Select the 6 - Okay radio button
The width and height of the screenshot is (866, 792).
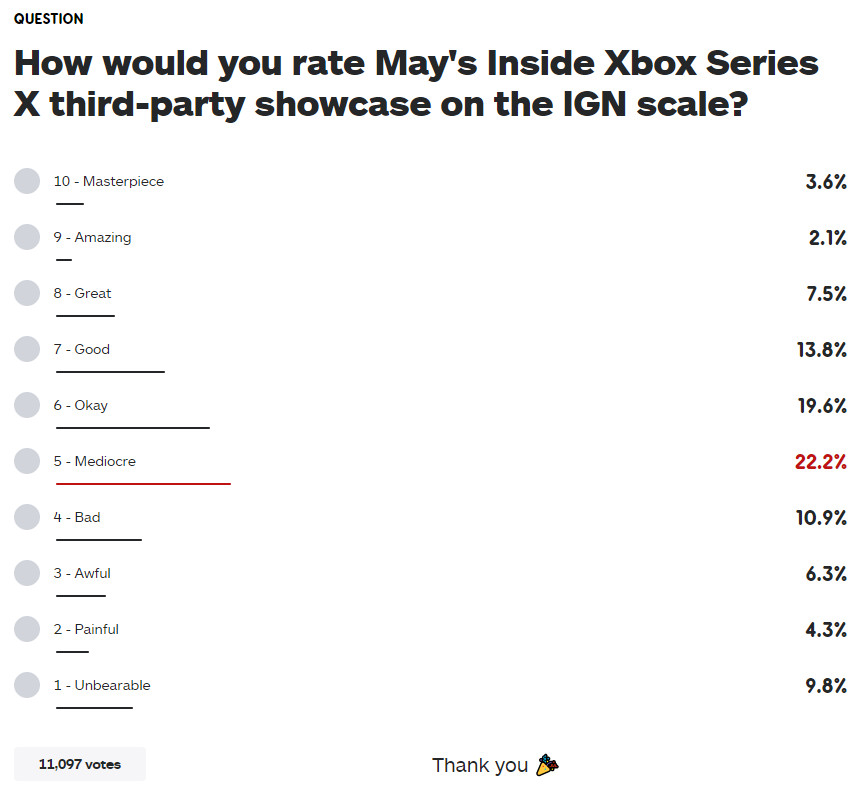(x=27, y=405)
